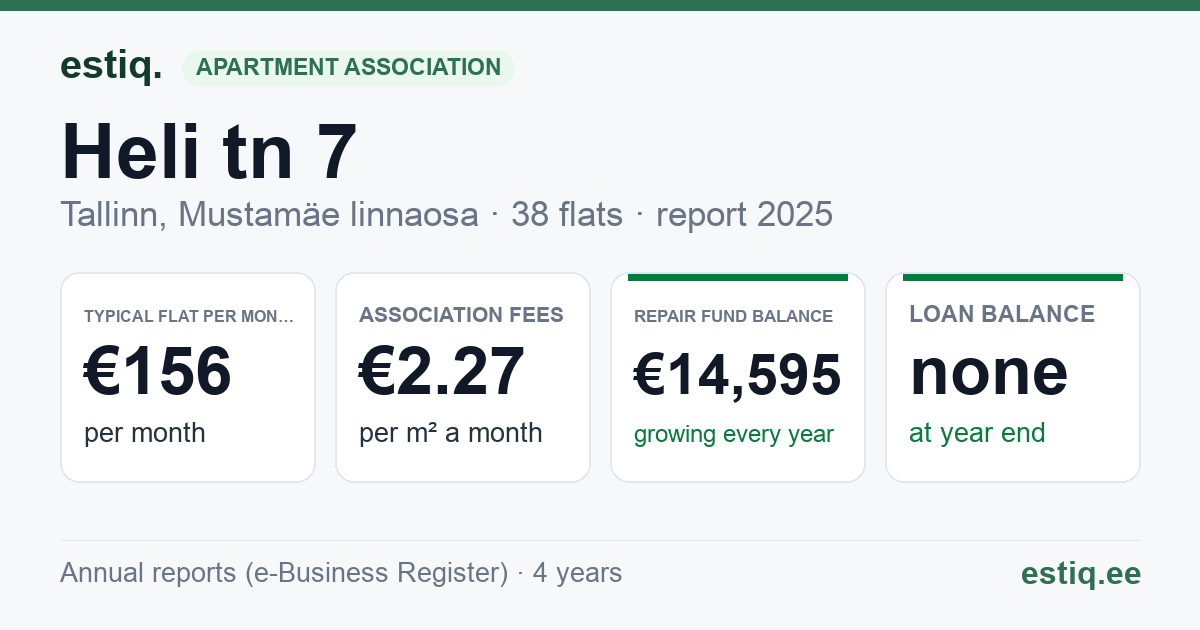Click the €2.27 value
This screenshot has height=630, width=1200.
(x=441, y=371)
